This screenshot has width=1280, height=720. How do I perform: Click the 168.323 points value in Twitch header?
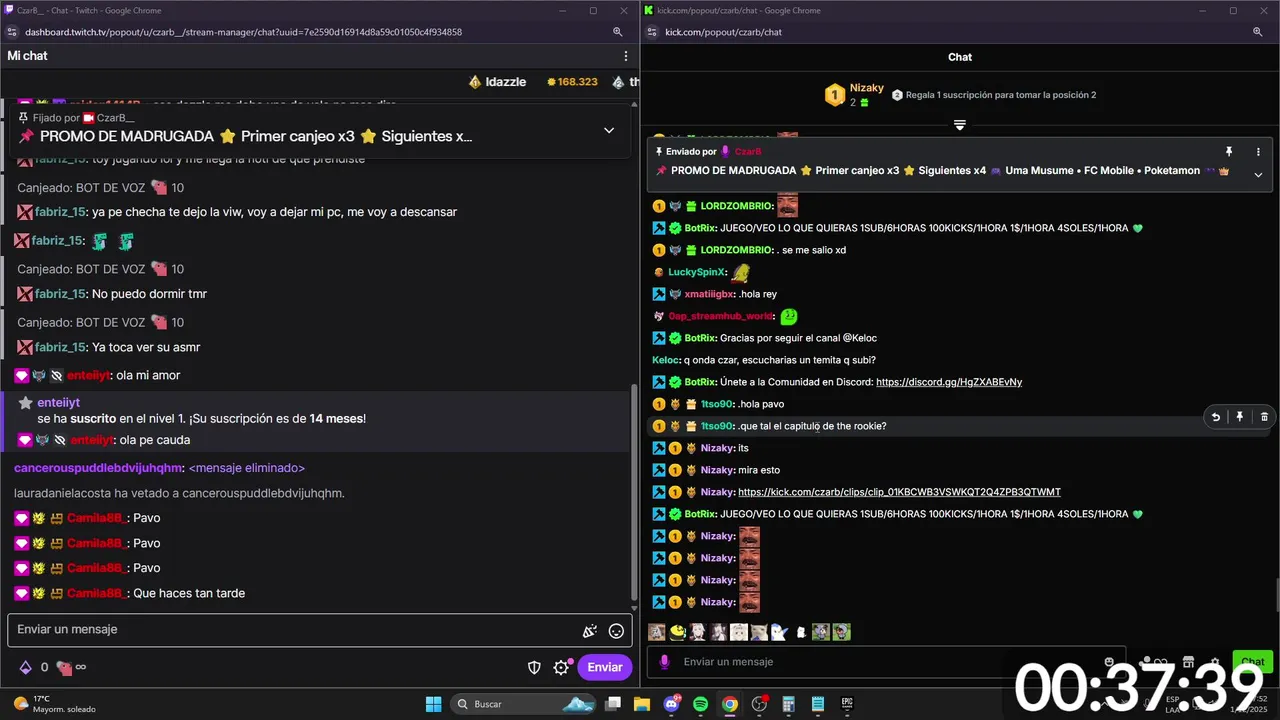pyautogui.click(x=572, y=82)
